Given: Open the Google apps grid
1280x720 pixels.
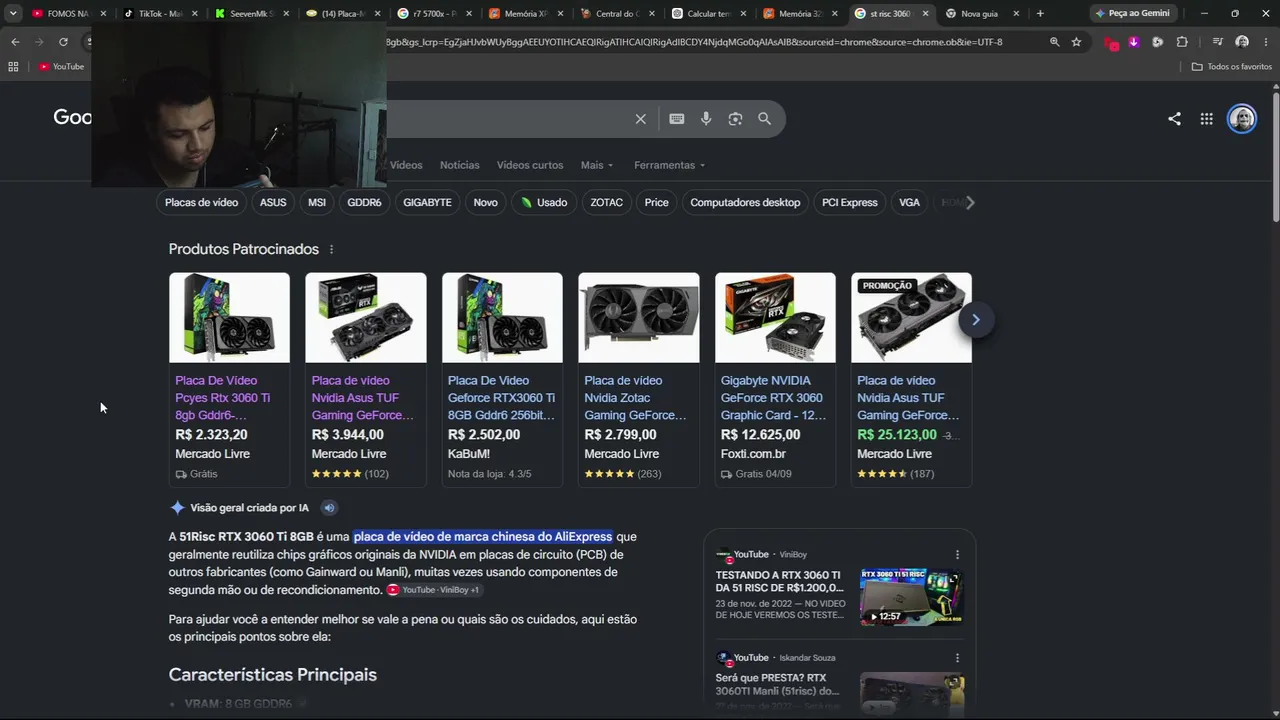Looking at the screenshot, I should pos(1207,119).
